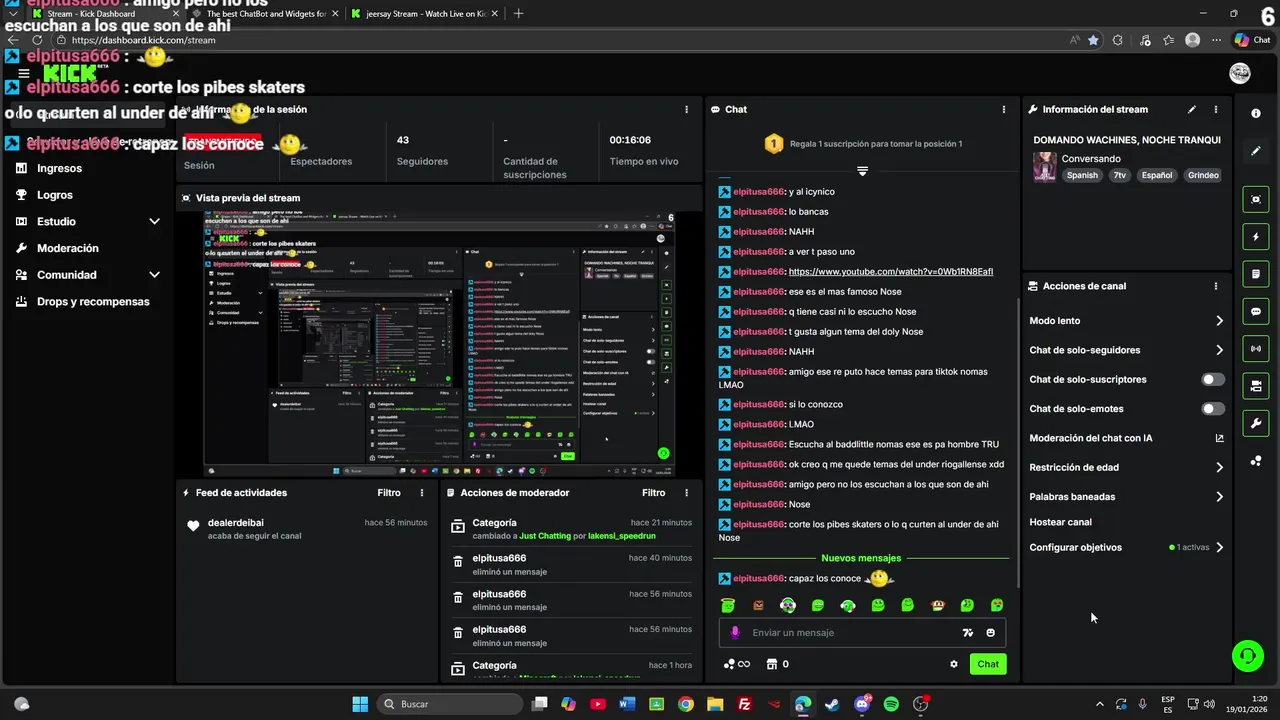Open Filtro in Acciones de moderador
Viewport: 1280px width, 720px height.
(653, 493)
